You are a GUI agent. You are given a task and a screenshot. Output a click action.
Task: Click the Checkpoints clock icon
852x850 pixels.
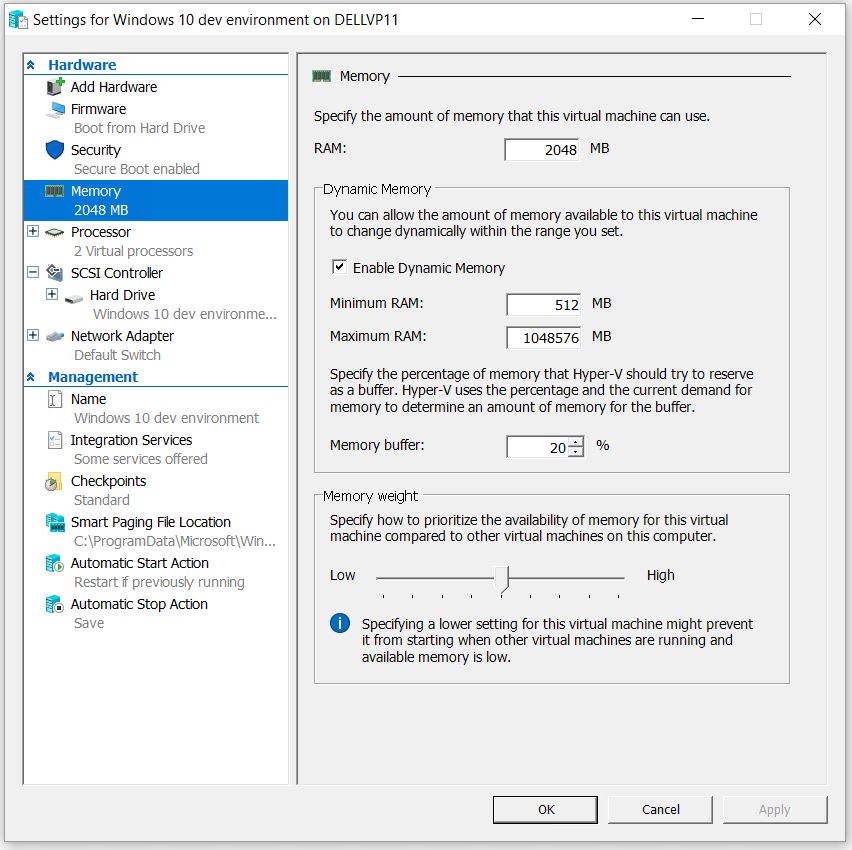tap(54, 482)
